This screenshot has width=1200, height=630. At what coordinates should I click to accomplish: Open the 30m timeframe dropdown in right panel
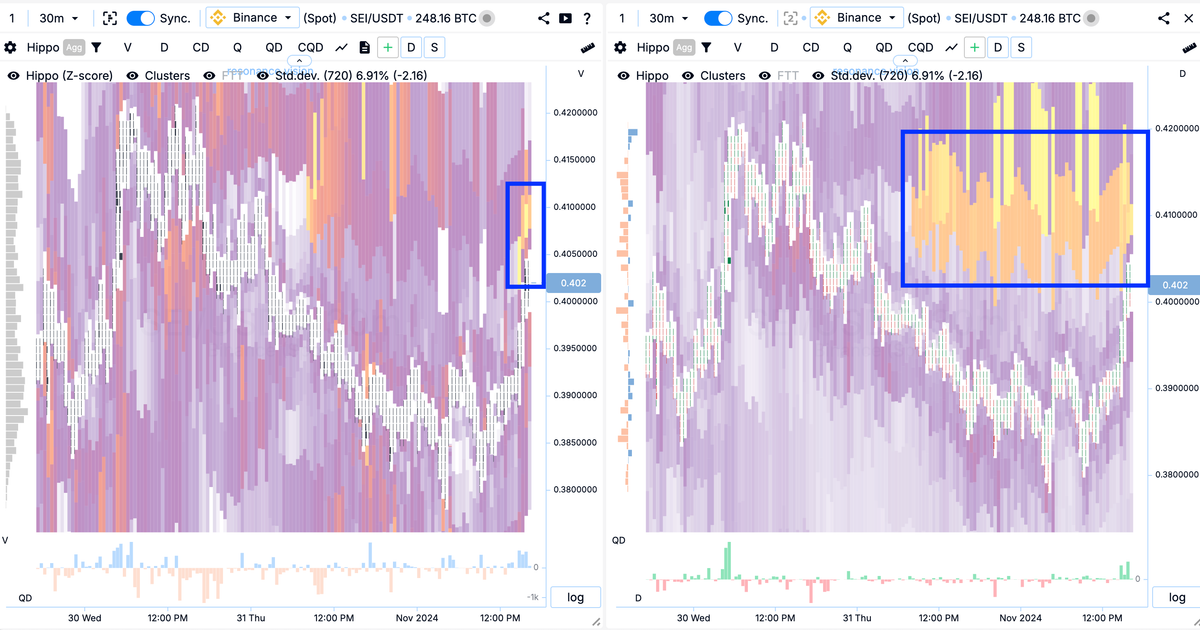click(x=668, y=18)
